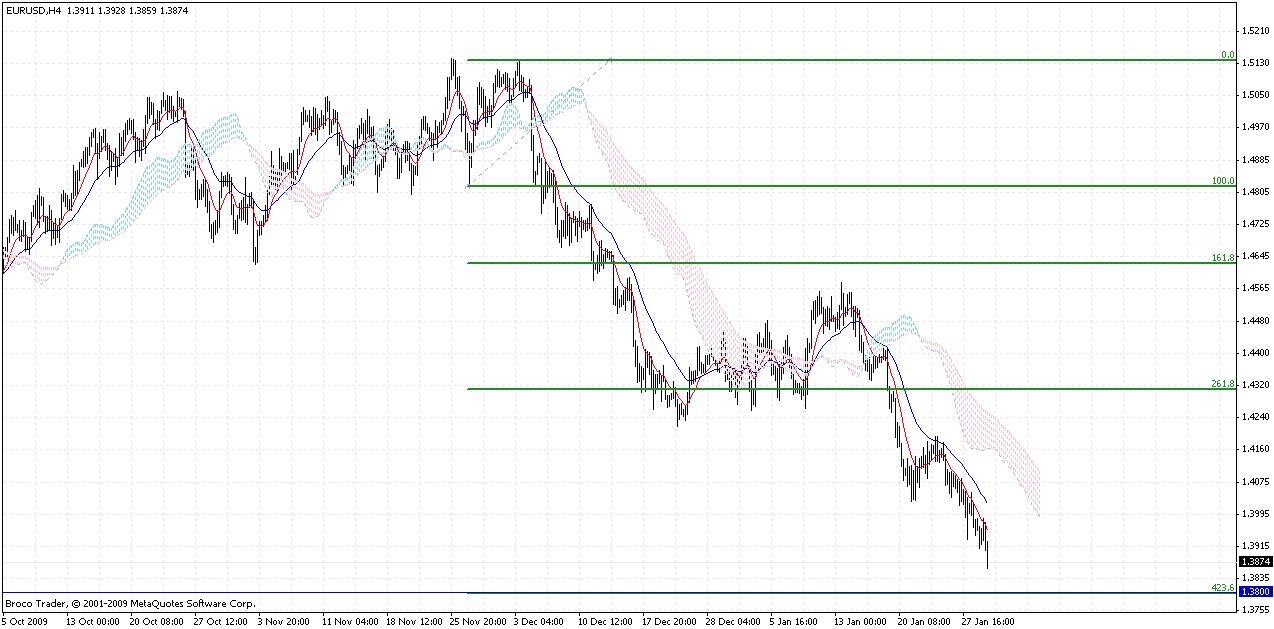Click the 1.5210 price axis label
The height and width of the screenshot is (629, 1274).
[1256, 30]
